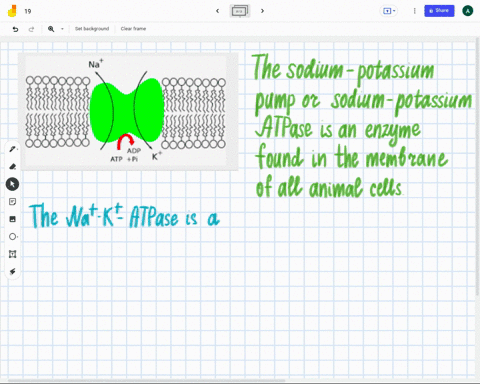Add a sticky note
The height and width of the screenshot is (384, 480).
click(13, 202)
